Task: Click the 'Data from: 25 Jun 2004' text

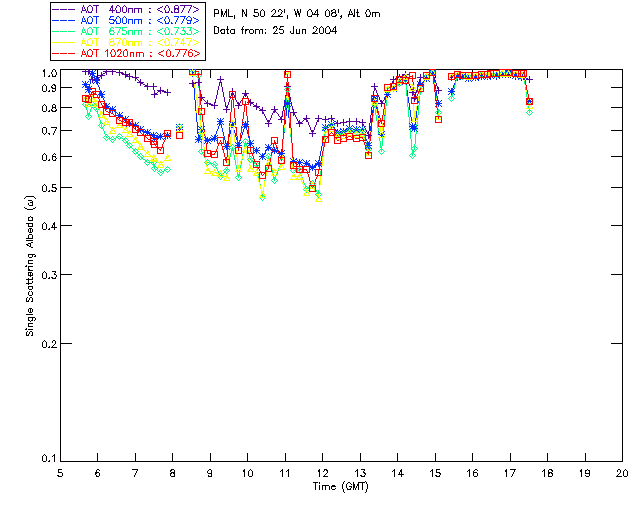Action: click(x=275, y=30)
